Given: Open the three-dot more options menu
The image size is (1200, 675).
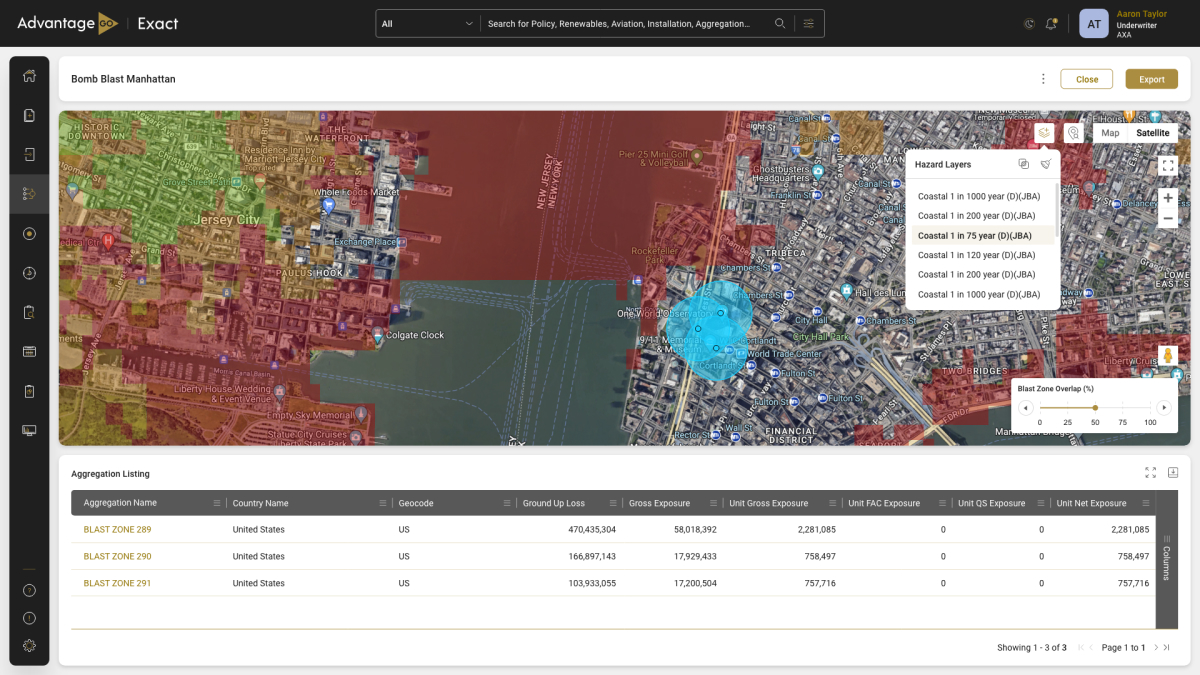Looking at the screenshot, I should pos(1043,79).
